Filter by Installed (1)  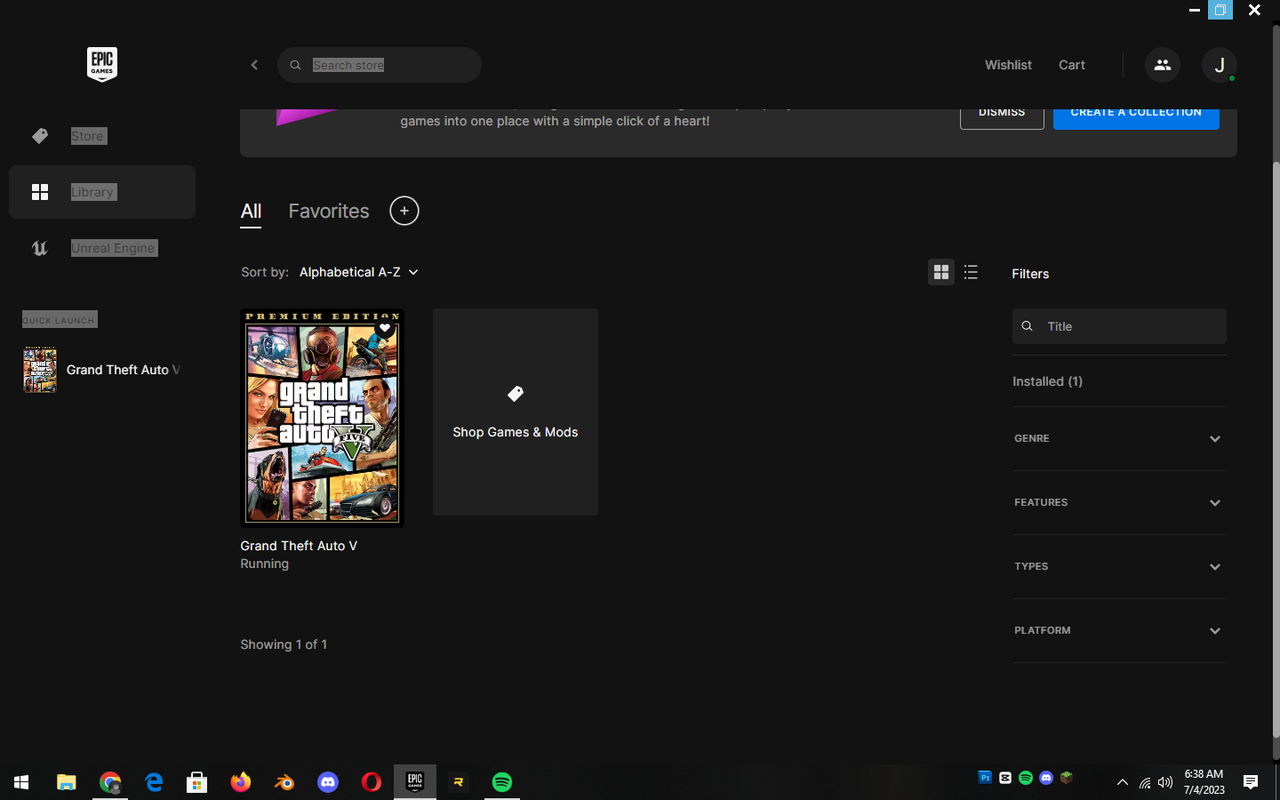(x=1047, y=381)
